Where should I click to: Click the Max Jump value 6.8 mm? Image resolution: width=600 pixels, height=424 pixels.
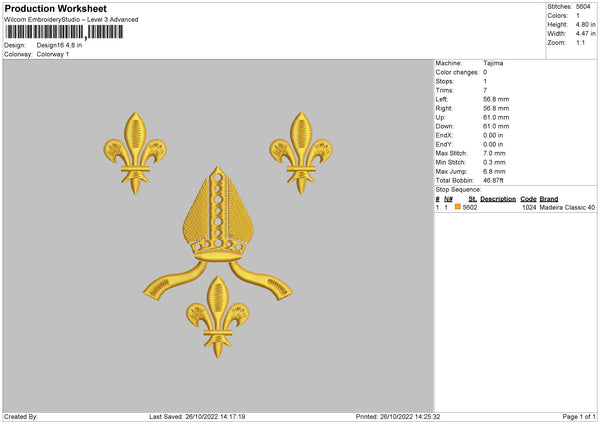(494, 171)
